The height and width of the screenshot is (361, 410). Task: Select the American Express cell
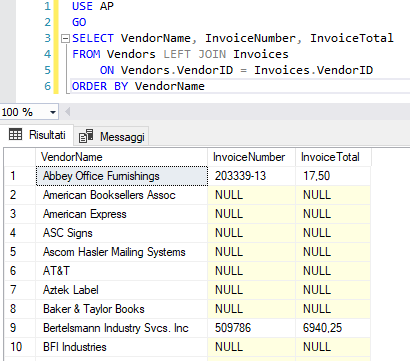pyautogui.click(x=122, y=214)
